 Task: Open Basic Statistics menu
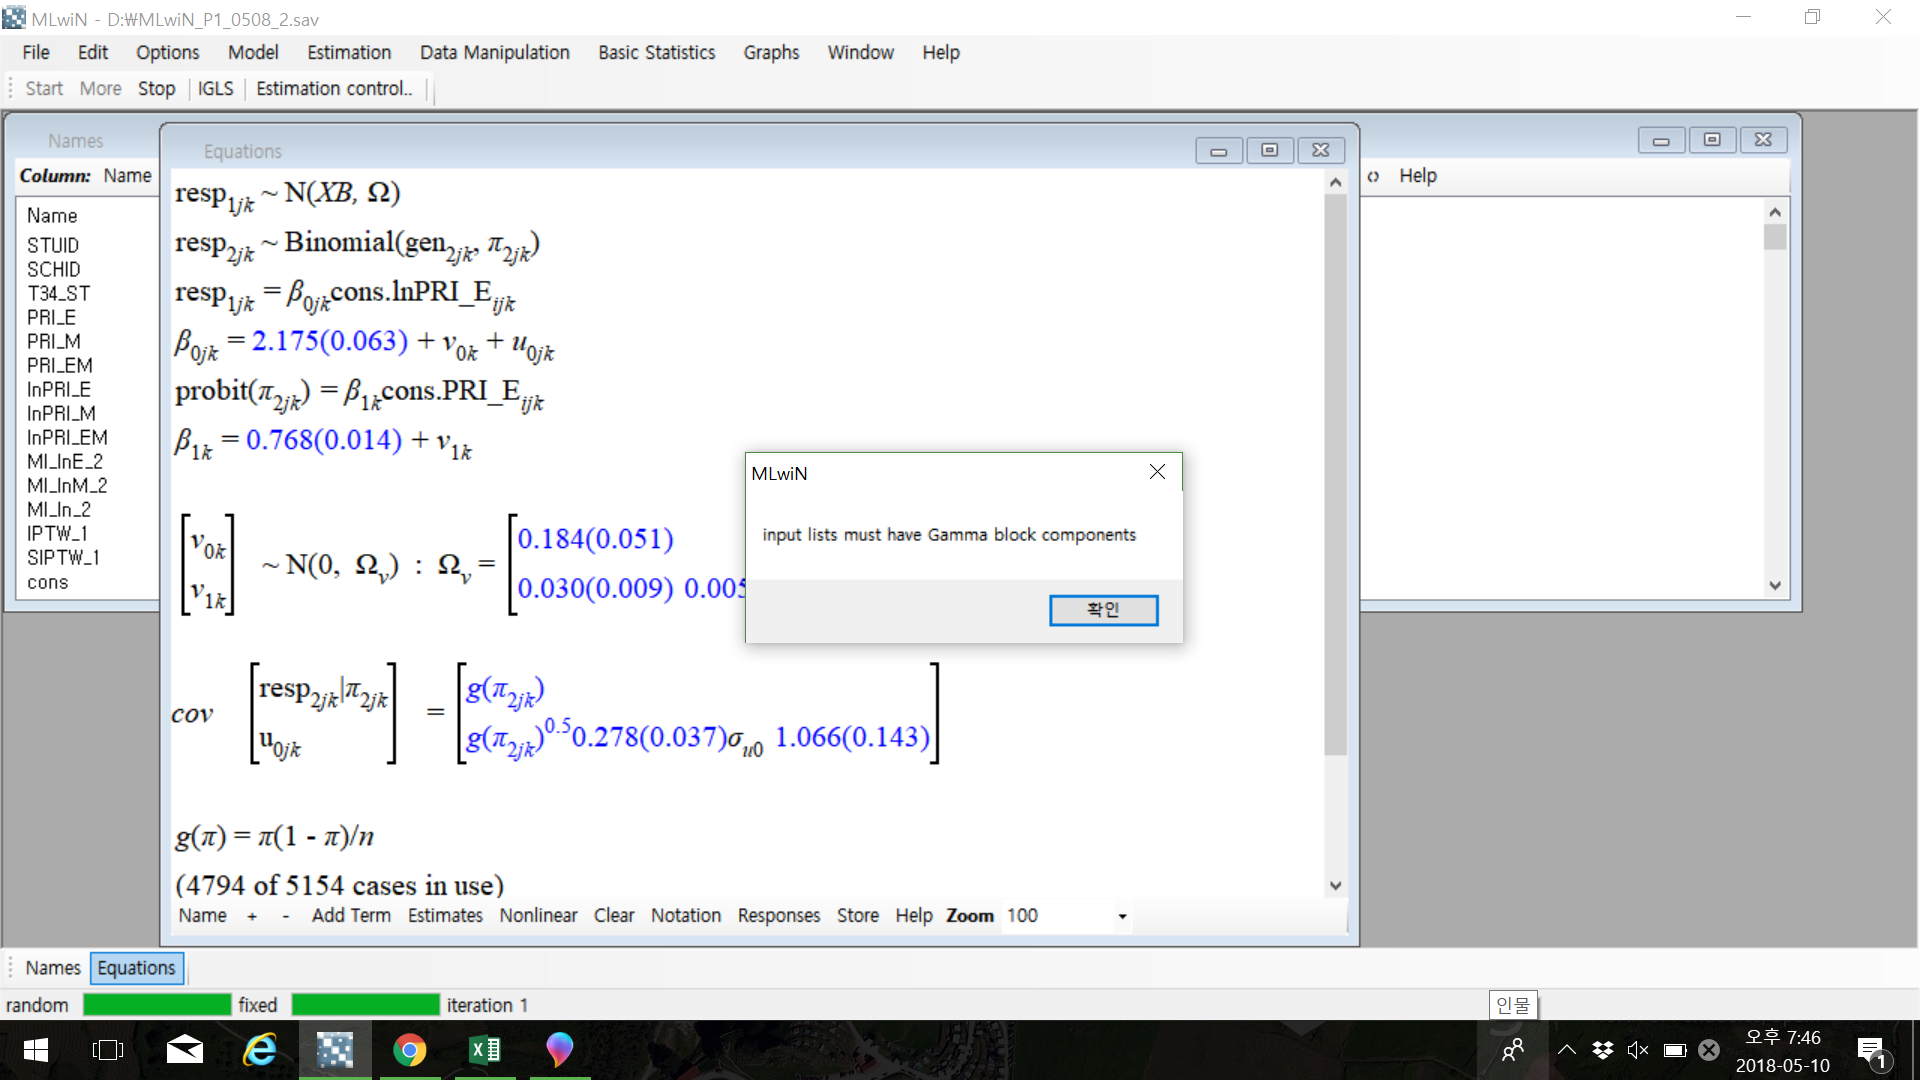656,53
